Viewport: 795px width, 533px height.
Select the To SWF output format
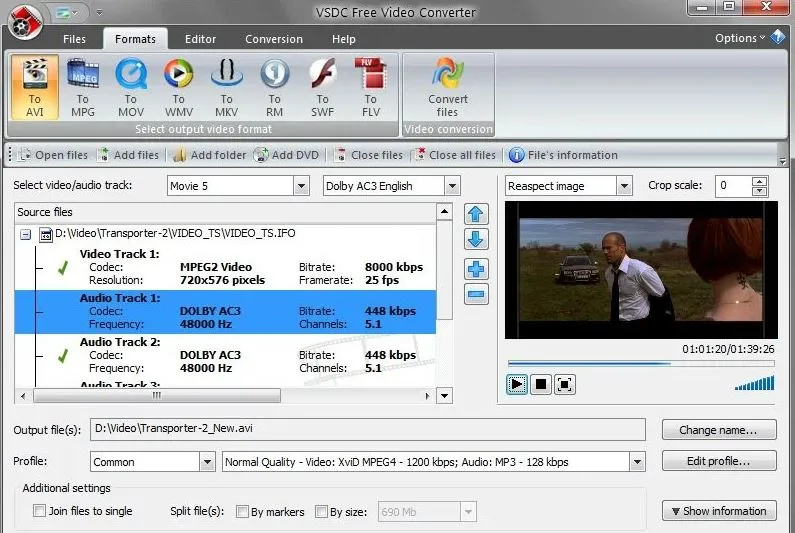click(322, 87)
